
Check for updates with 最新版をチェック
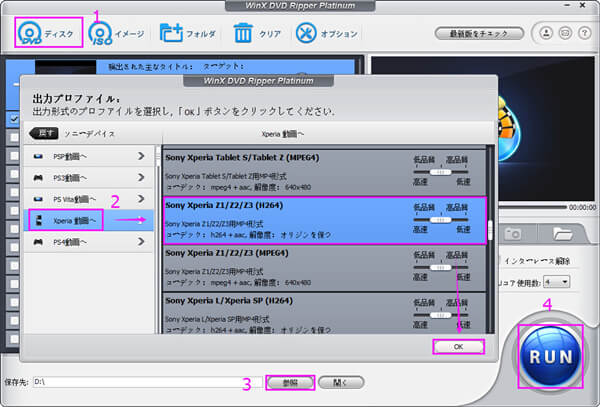tap(479, 34)
